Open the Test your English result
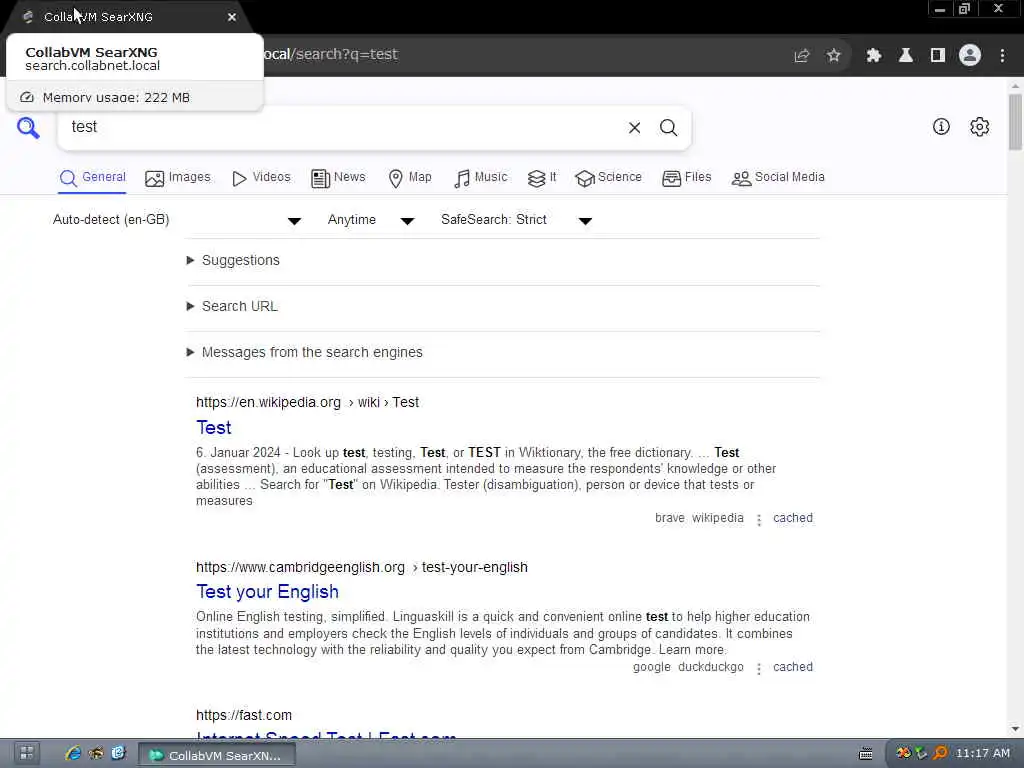Viewport: 1024px width, 768px height. click(267, 592)
